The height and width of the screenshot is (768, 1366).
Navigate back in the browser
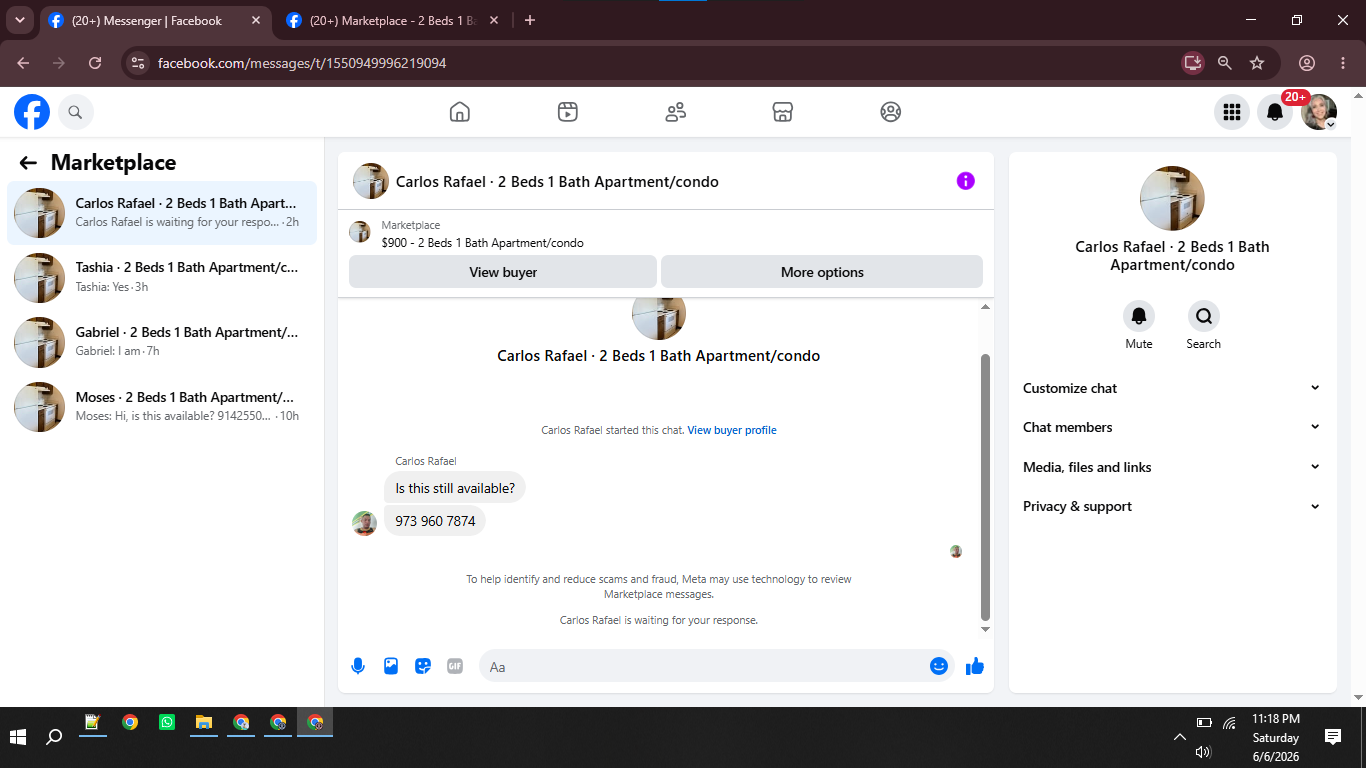point(23,63)
